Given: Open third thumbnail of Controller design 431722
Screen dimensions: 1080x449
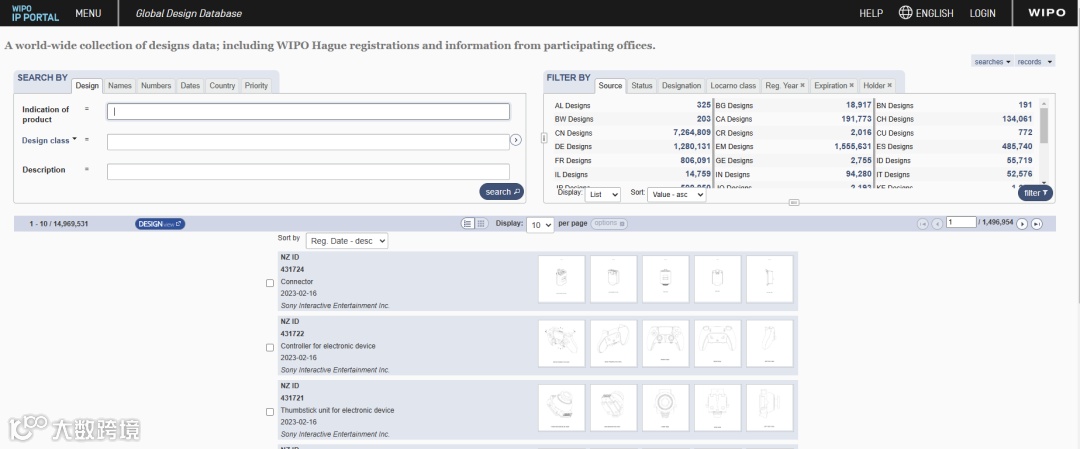Looking at the screenshot, I should pyautogui.click(x=665, y=343).
